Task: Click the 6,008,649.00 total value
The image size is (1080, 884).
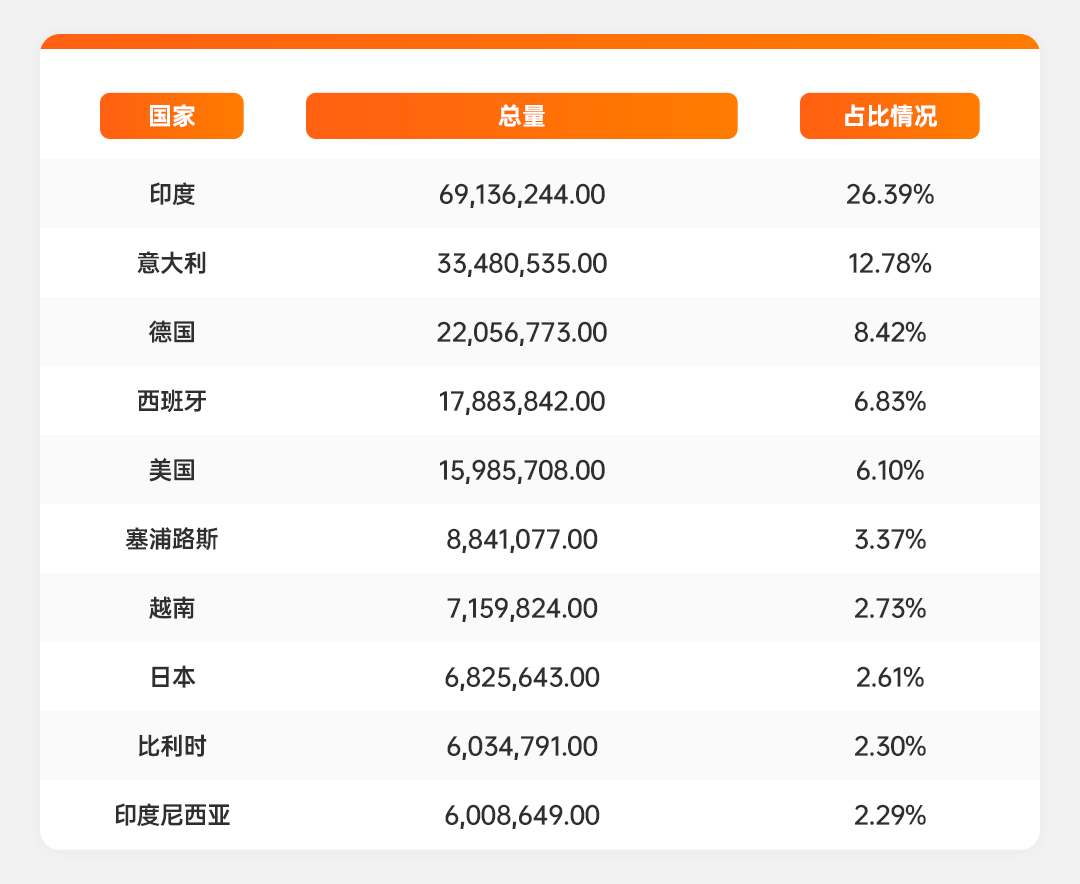Action: (521, 815)
